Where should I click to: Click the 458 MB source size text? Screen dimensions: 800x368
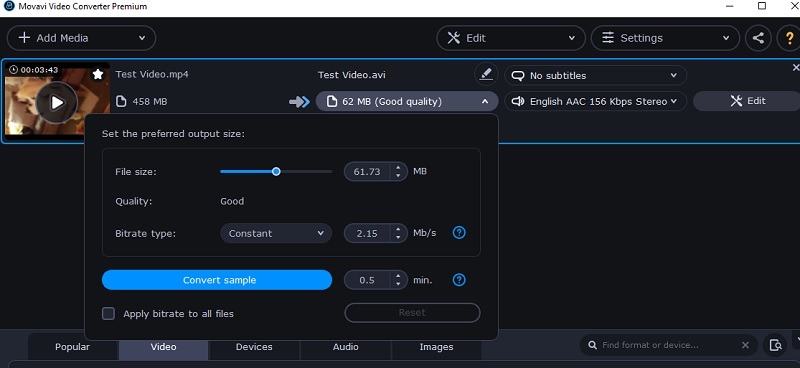point(149,102)
